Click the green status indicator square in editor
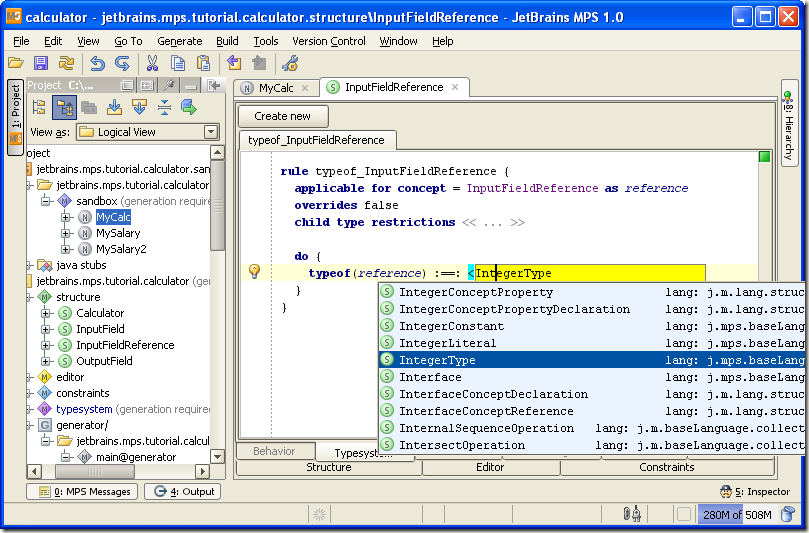Viewport: 809px width, 533px height. (x=764, y=156)
